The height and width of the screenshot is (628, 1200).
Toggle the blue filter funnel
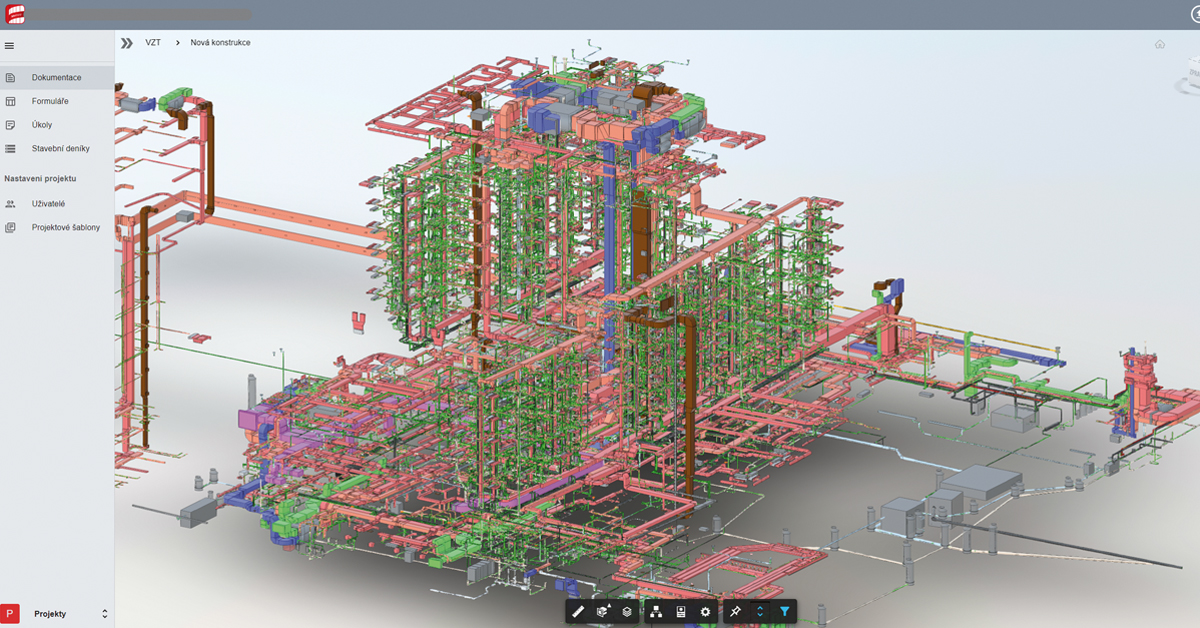pos(785,611)
